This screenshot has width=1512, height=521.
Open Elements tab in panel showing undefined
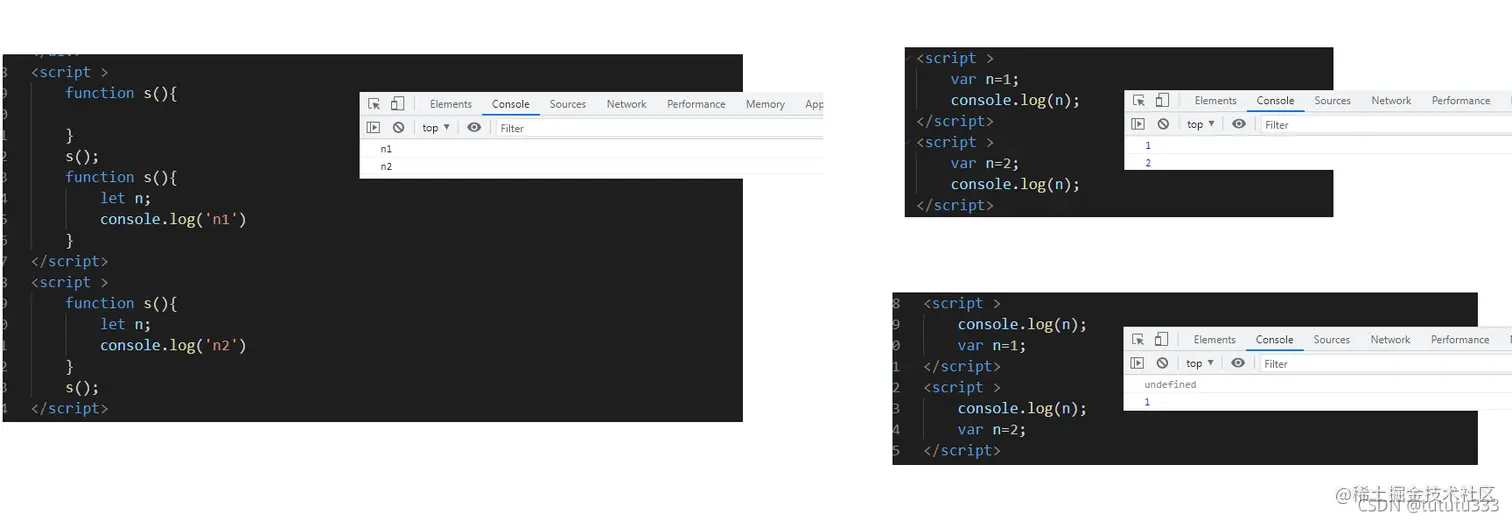[1215, 339]
